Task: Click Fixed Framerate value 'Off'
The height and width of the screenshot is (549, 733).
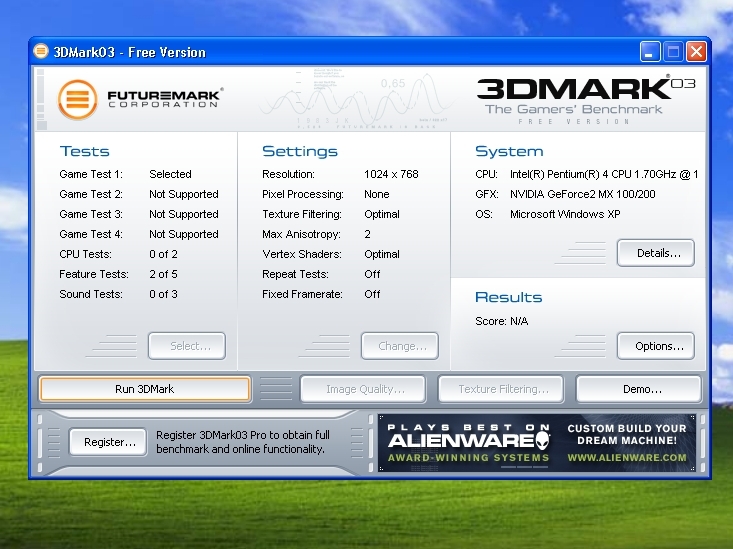Action: (372, 295)
